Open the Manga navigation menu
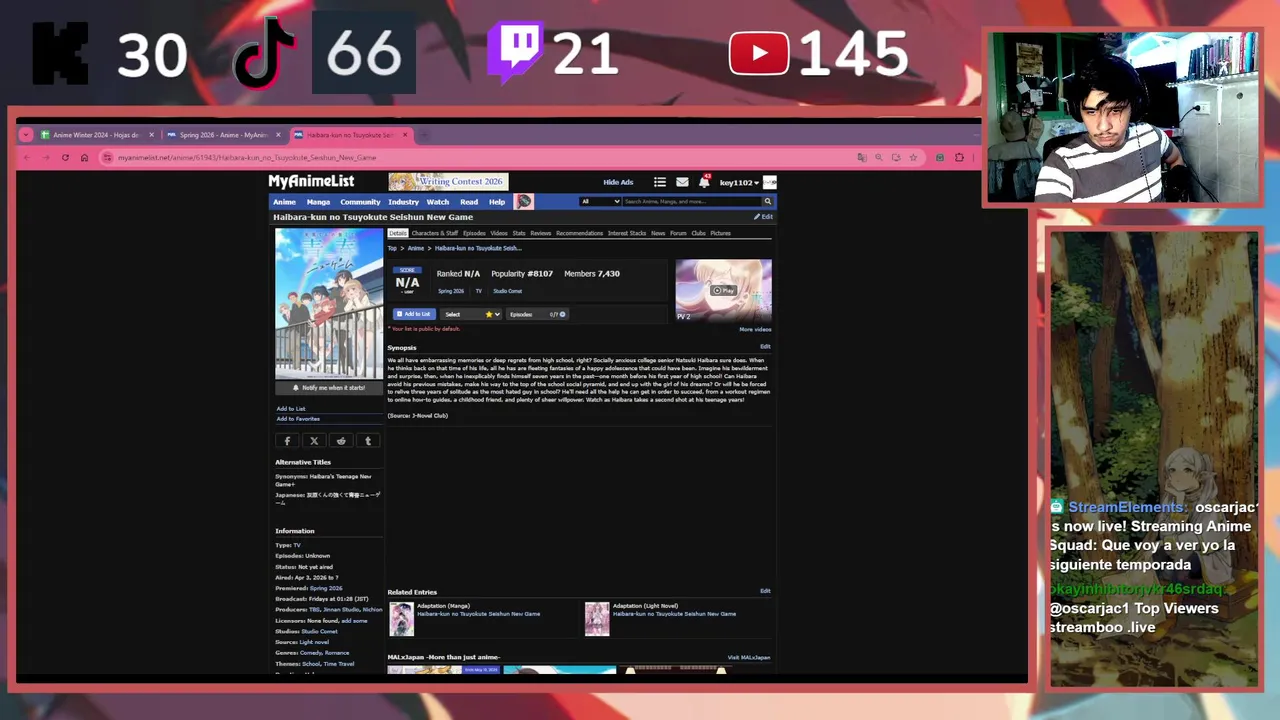1280x720 pixels. 318,202
